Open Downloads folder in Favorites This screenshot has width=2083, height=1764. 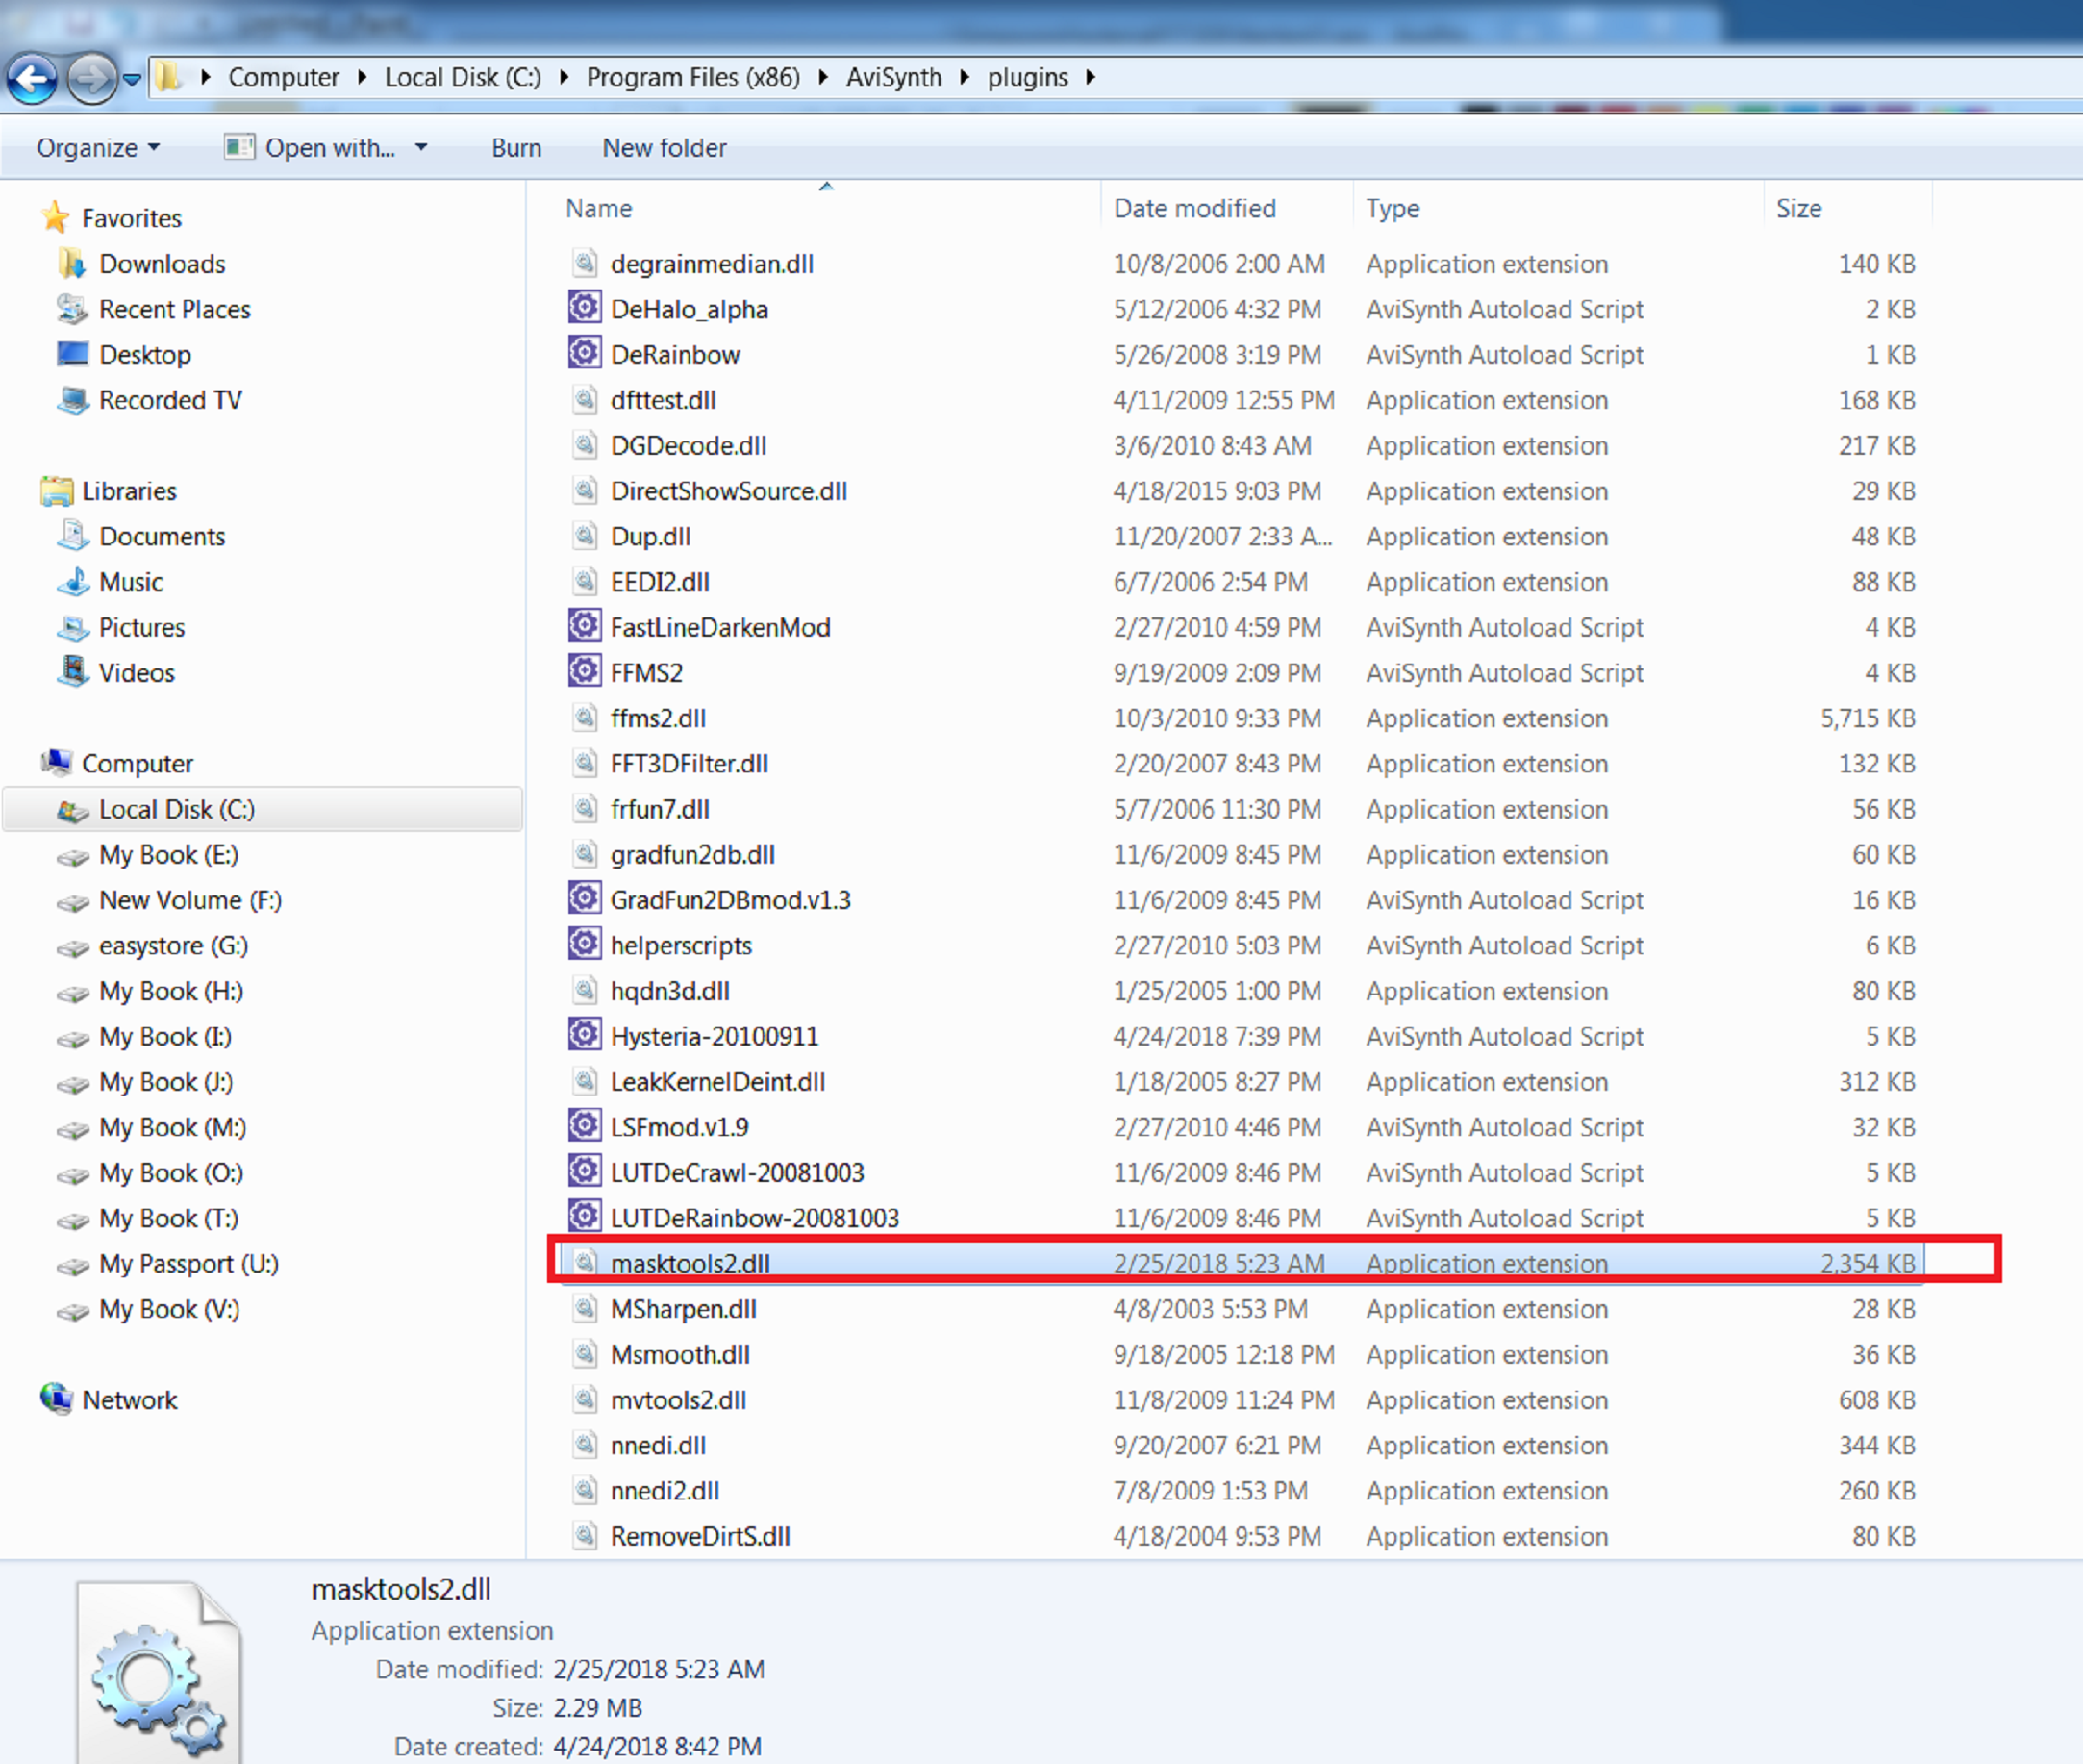[161, 264]
